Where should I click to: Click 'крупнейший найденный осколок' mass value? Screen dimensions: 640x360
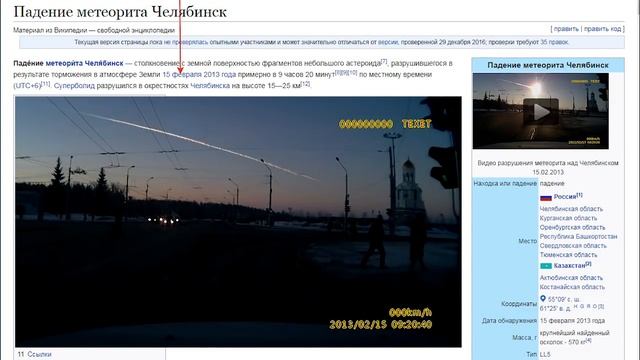point(575,338)
